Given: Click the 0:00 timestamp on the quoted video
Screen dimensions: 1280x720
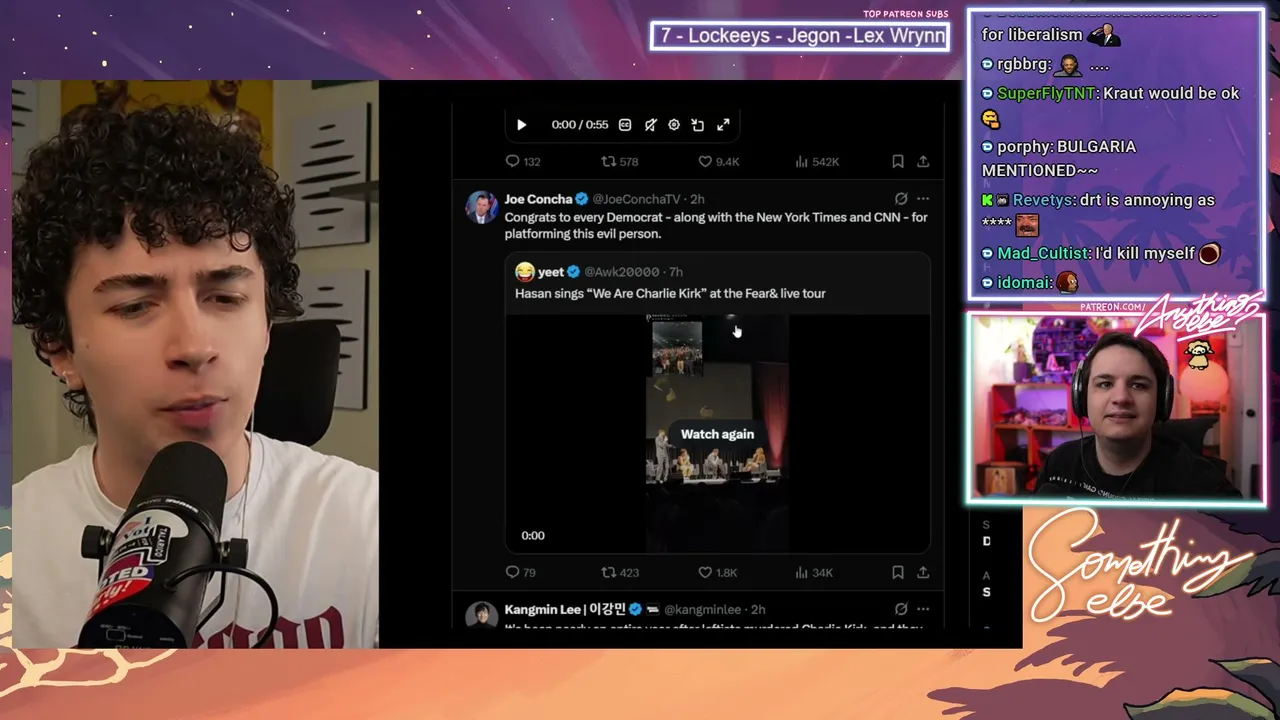Looking at the screenshot, I should tap(533, 536).
